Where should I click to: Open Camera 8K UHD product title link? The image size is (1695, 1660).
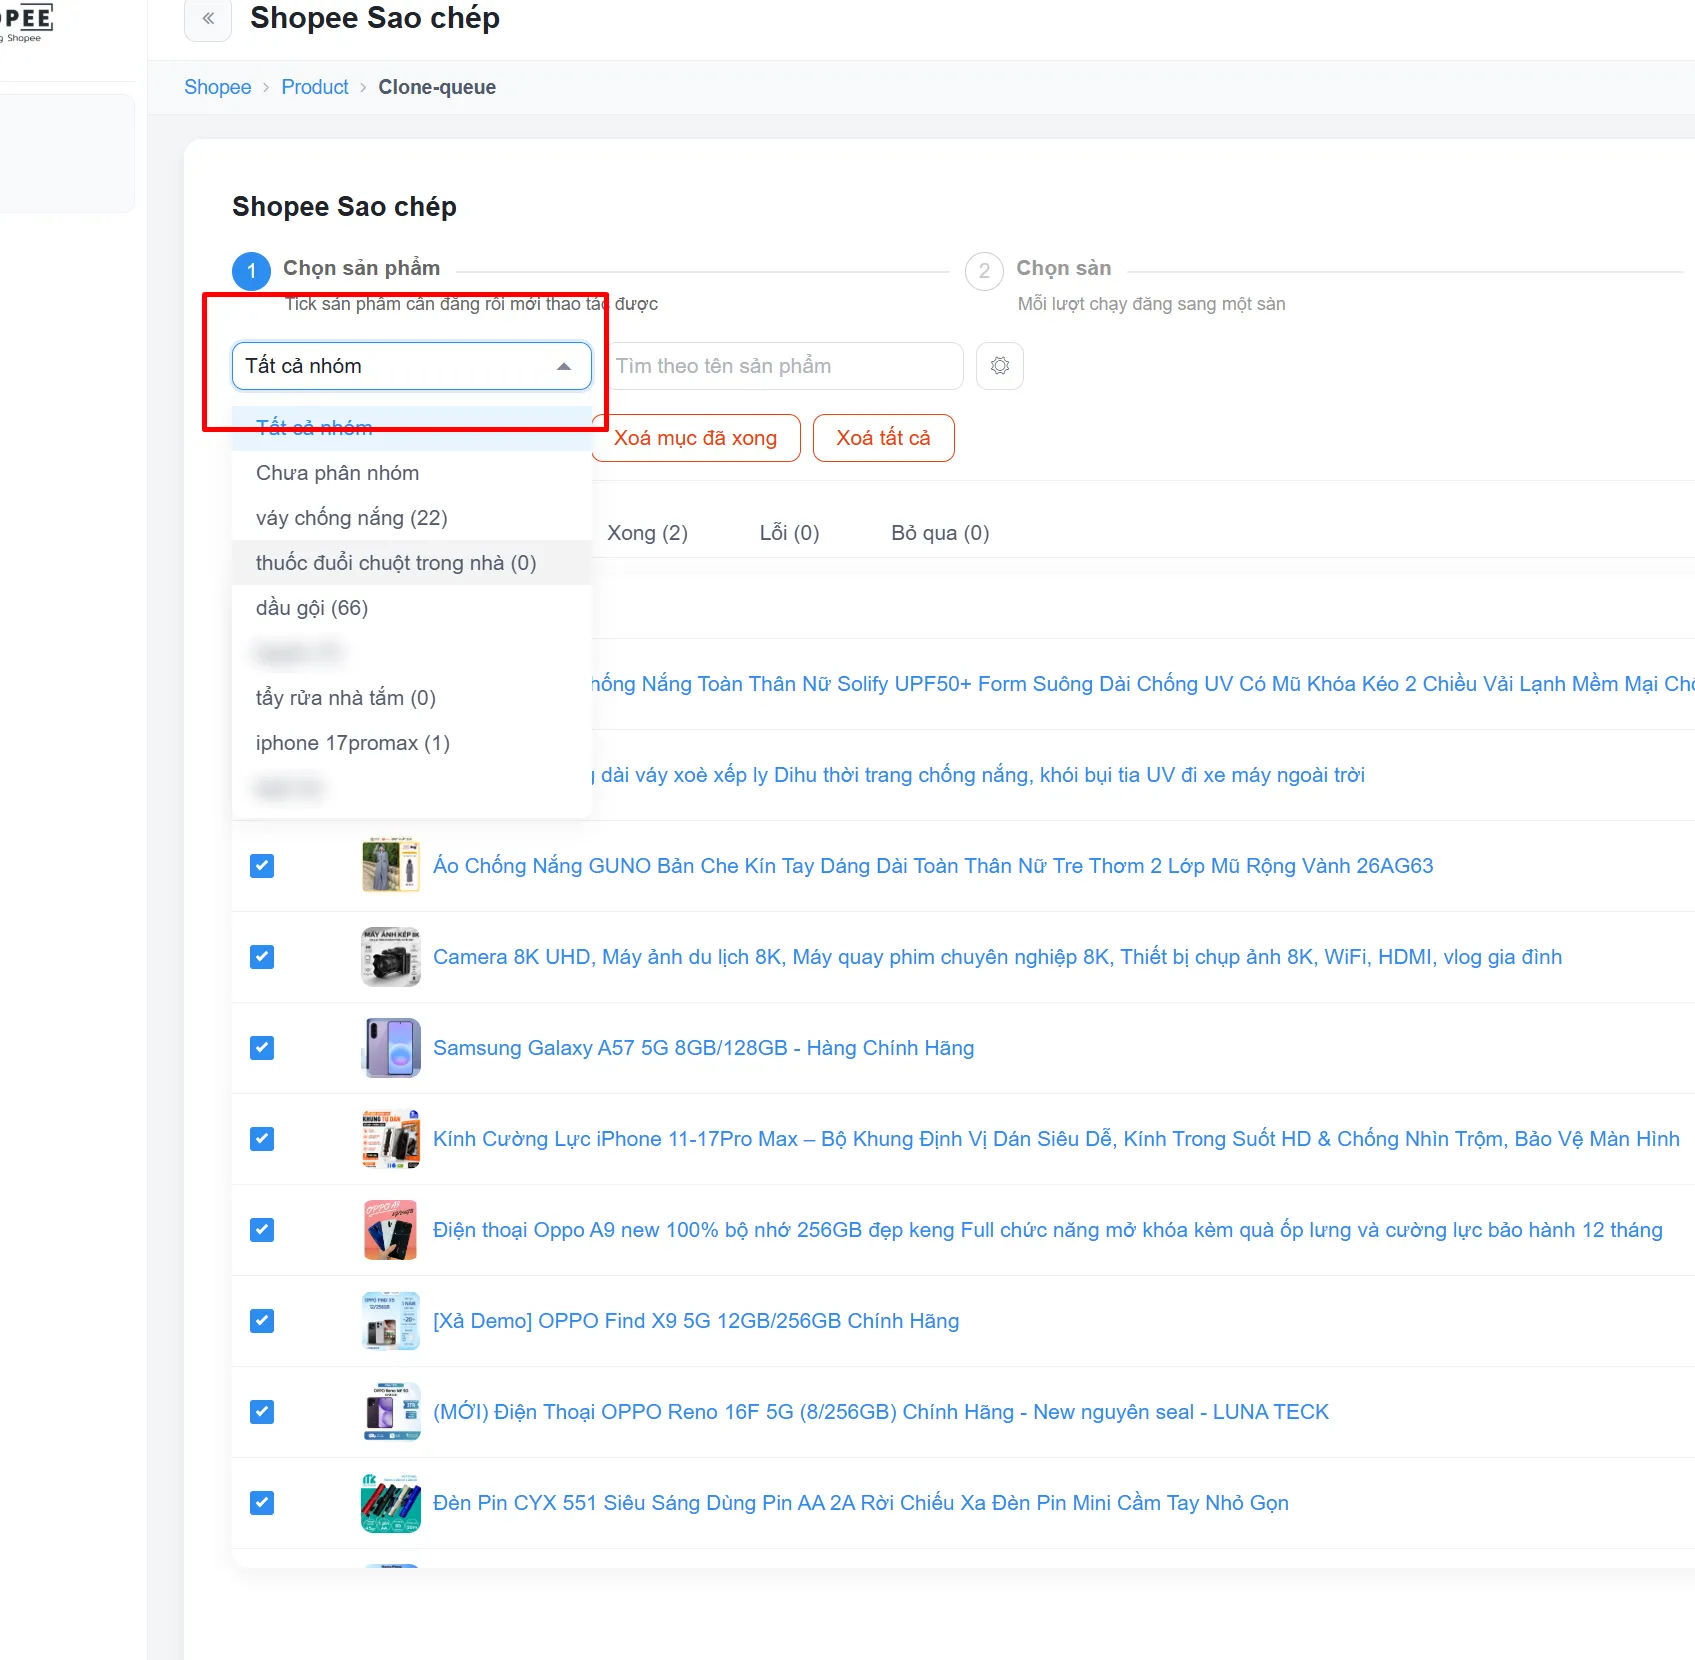997,957
